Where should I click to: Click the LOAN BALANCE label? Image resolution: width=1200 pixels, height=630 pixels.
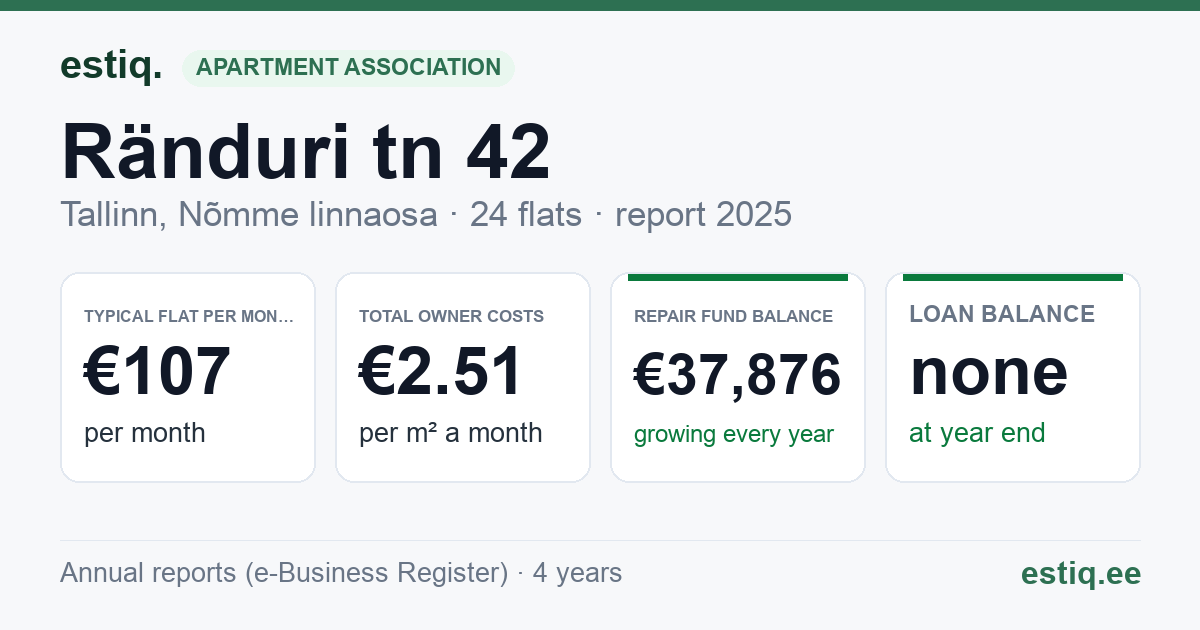coord(1002,314)
